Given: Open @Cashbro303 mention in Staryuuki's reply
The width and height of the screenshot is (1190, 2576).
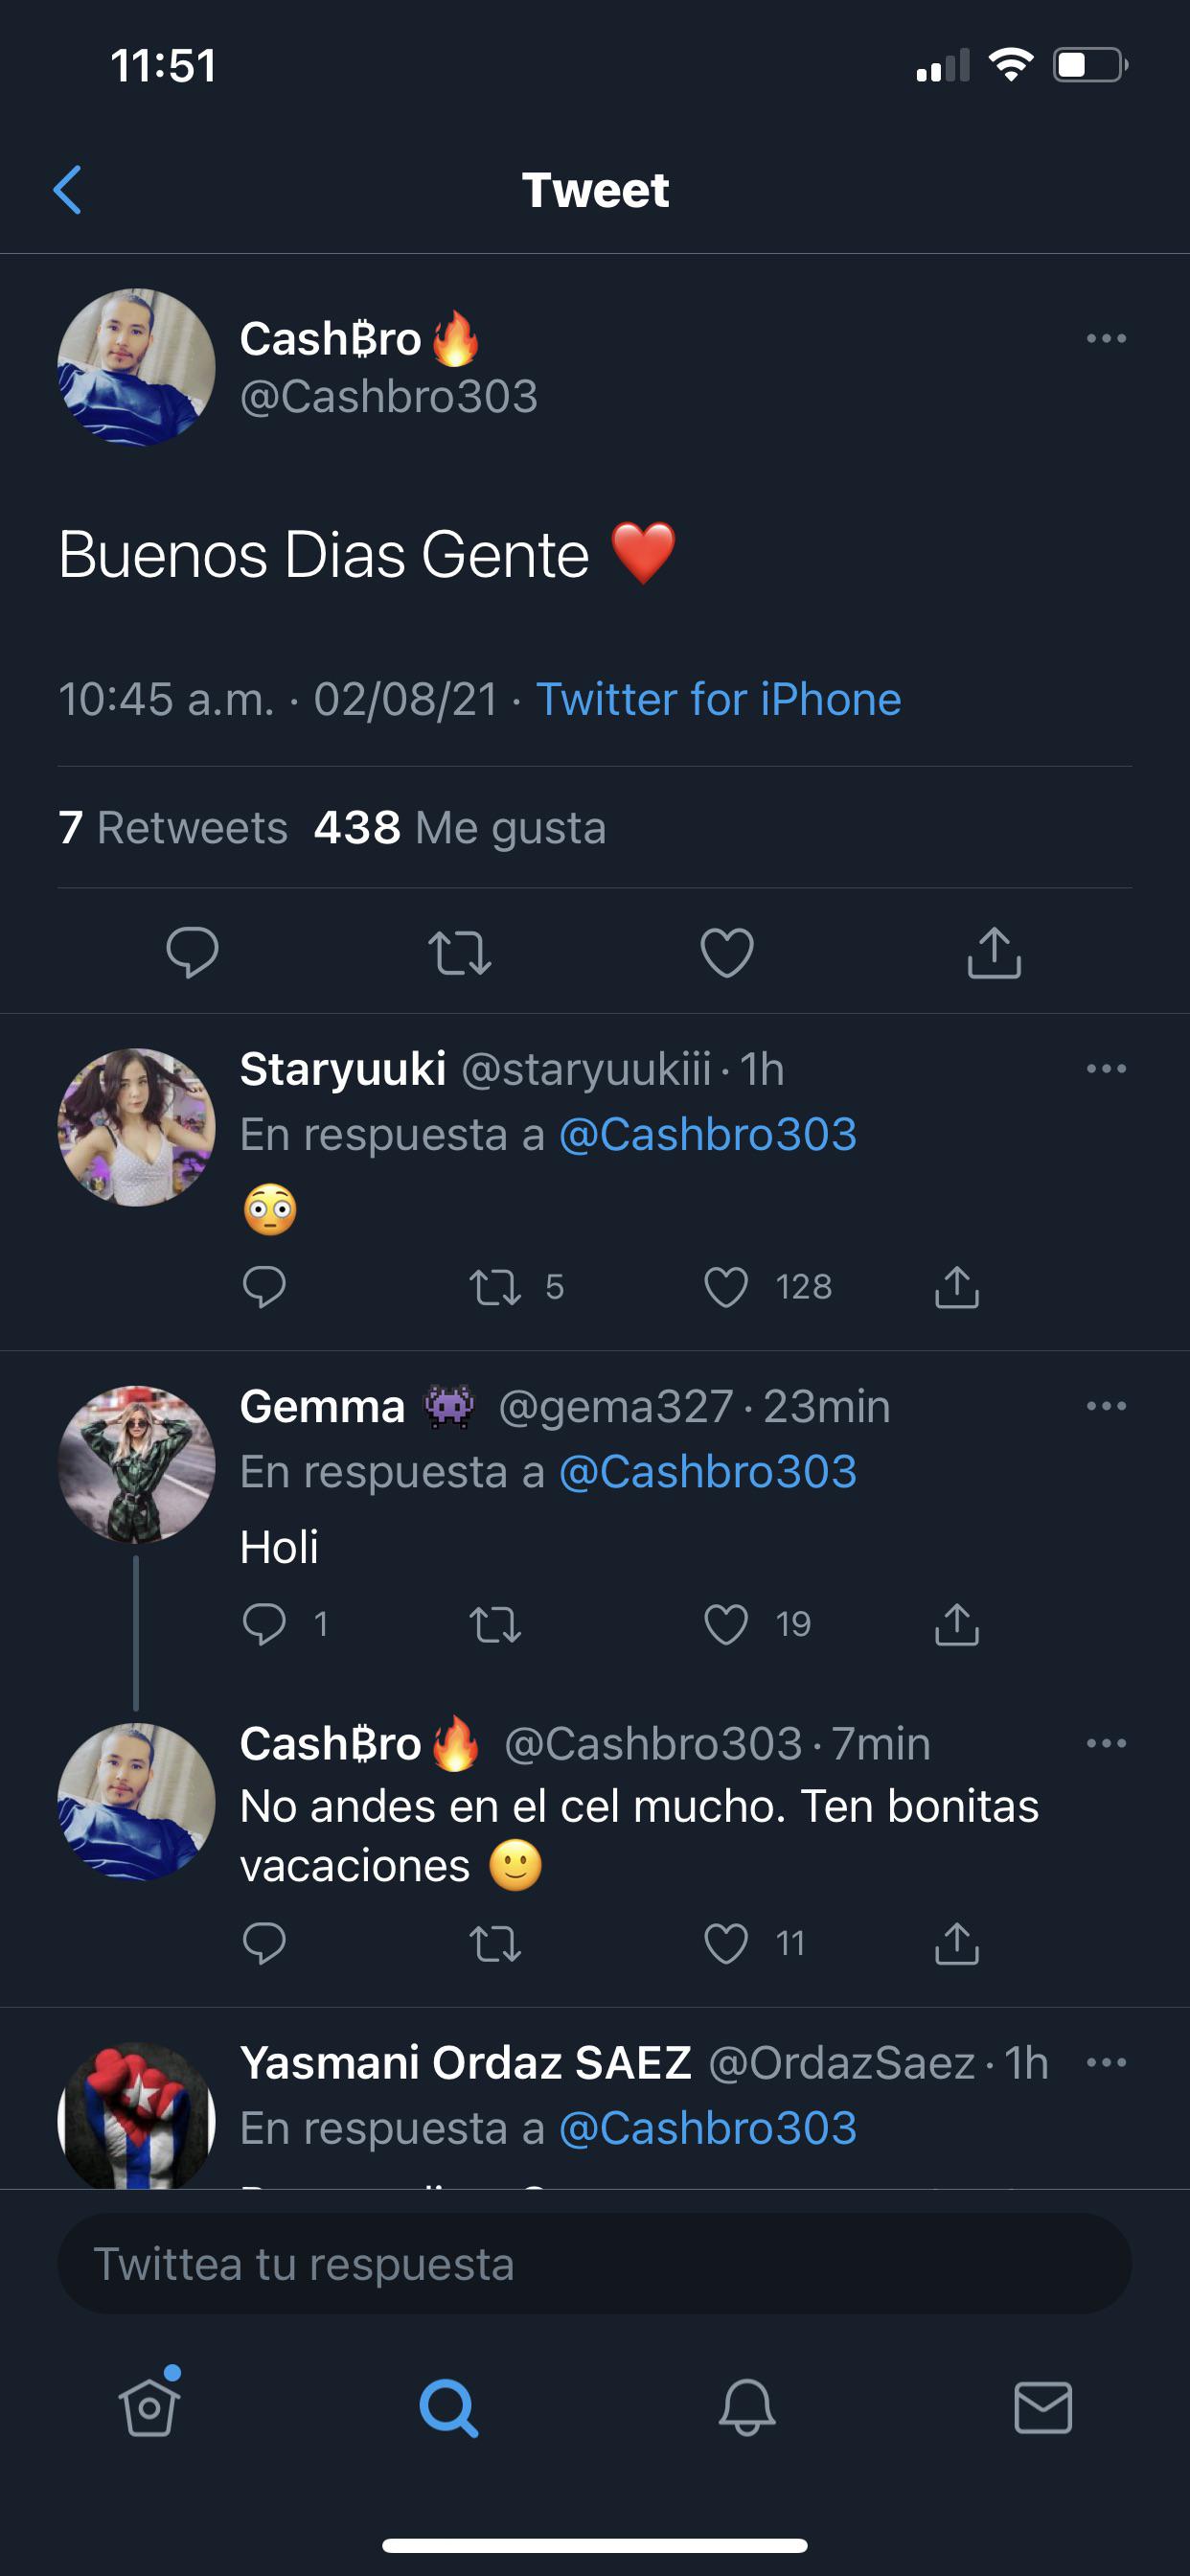Looking at the screenshot, I should [x=707, y=1134].
